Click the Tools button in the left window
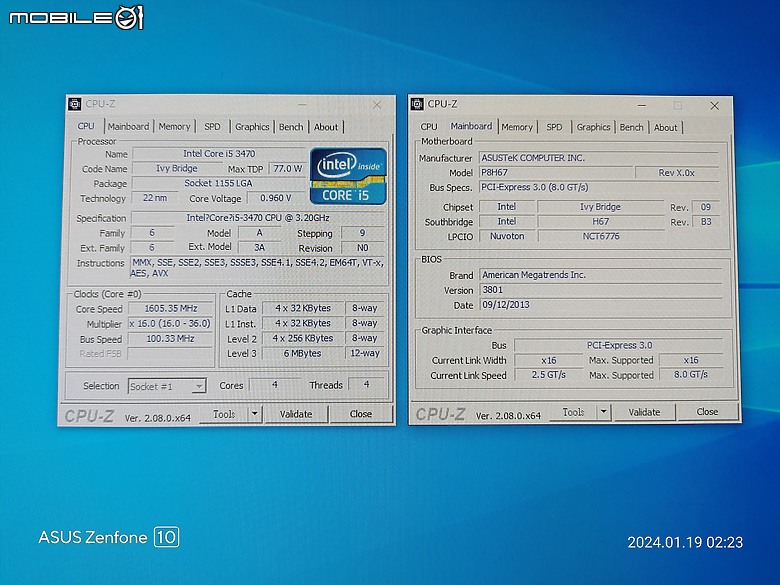 click(224, 414)
